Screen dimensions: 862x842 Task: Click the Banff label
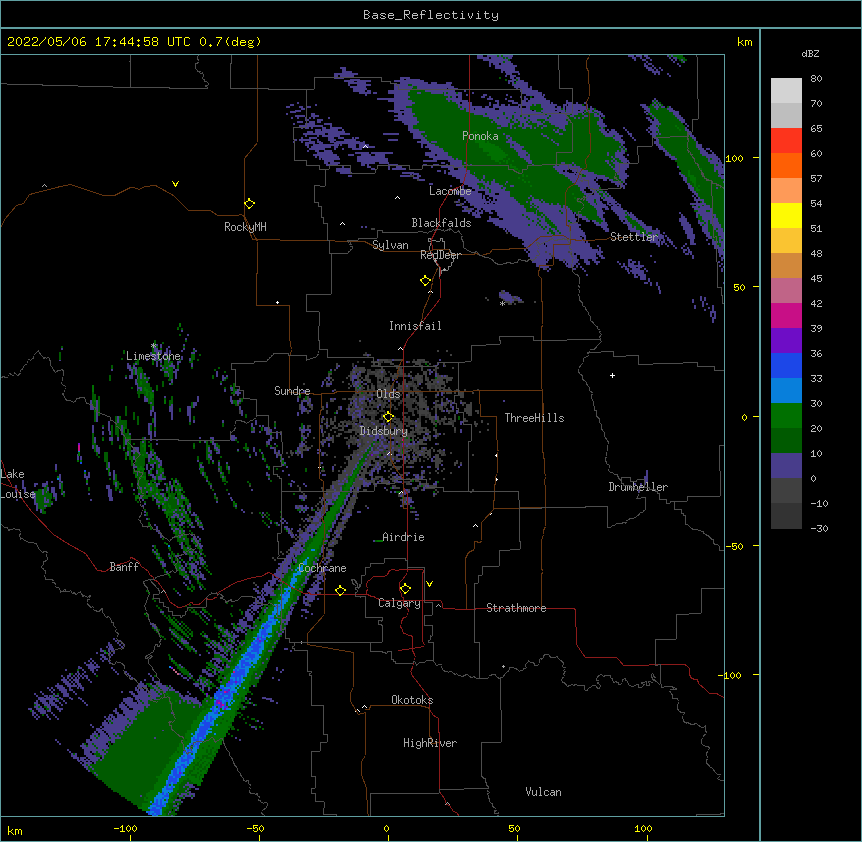point(124,567)
